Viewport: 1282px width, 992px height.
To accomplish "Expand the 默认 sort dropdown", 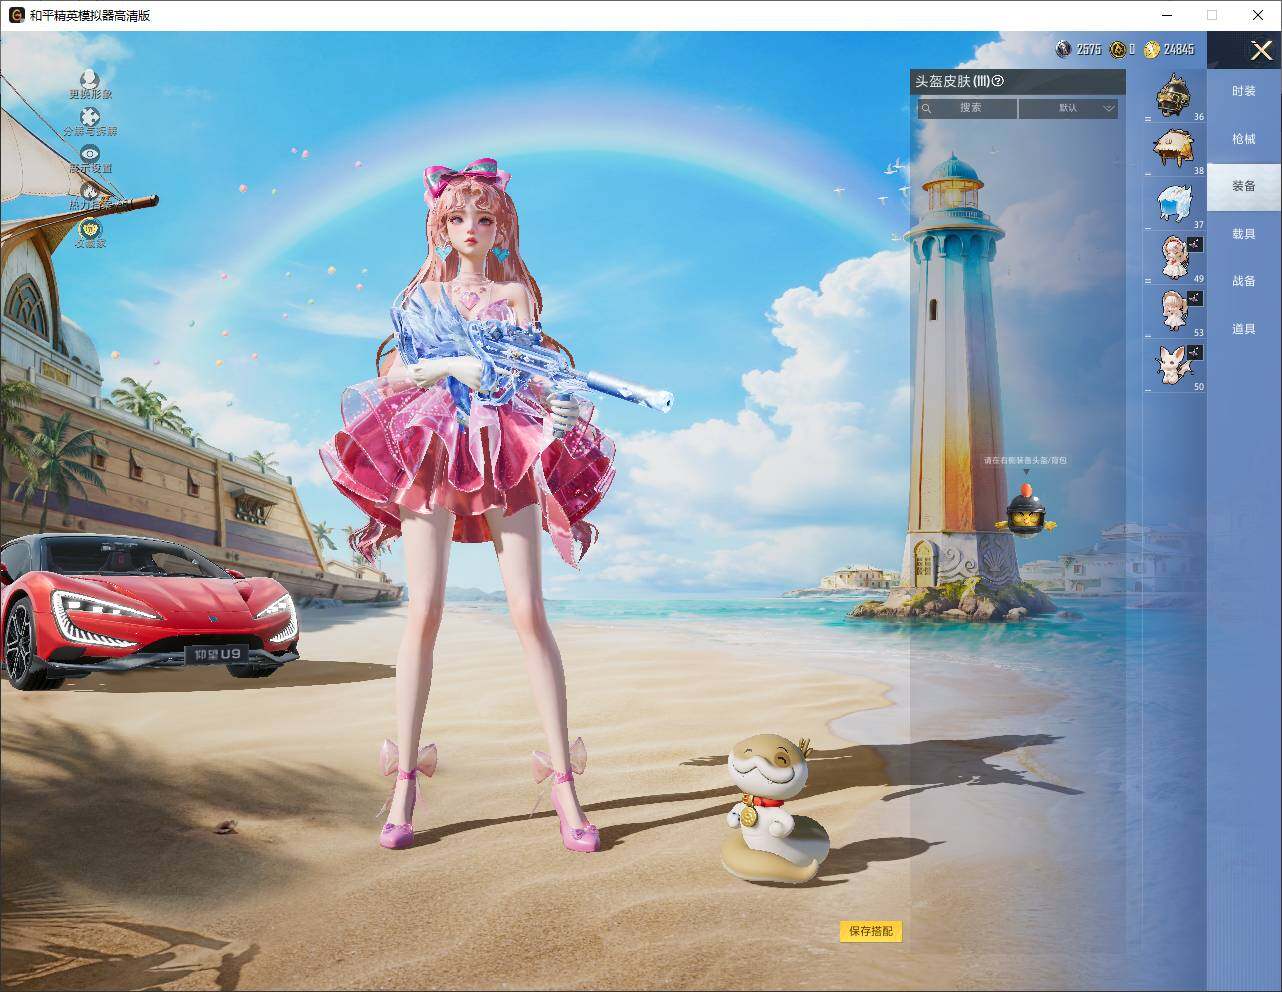I will pyautogui.click(x=1068, y=108).
